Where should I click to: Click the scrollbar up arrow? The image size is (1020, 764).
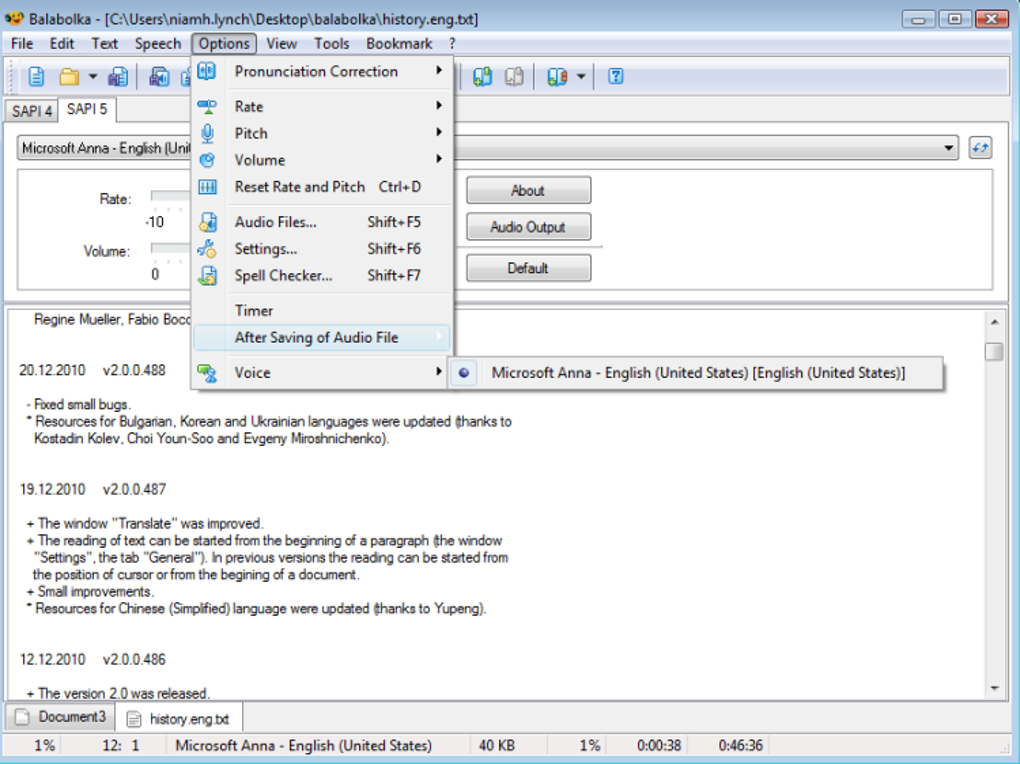994,322
